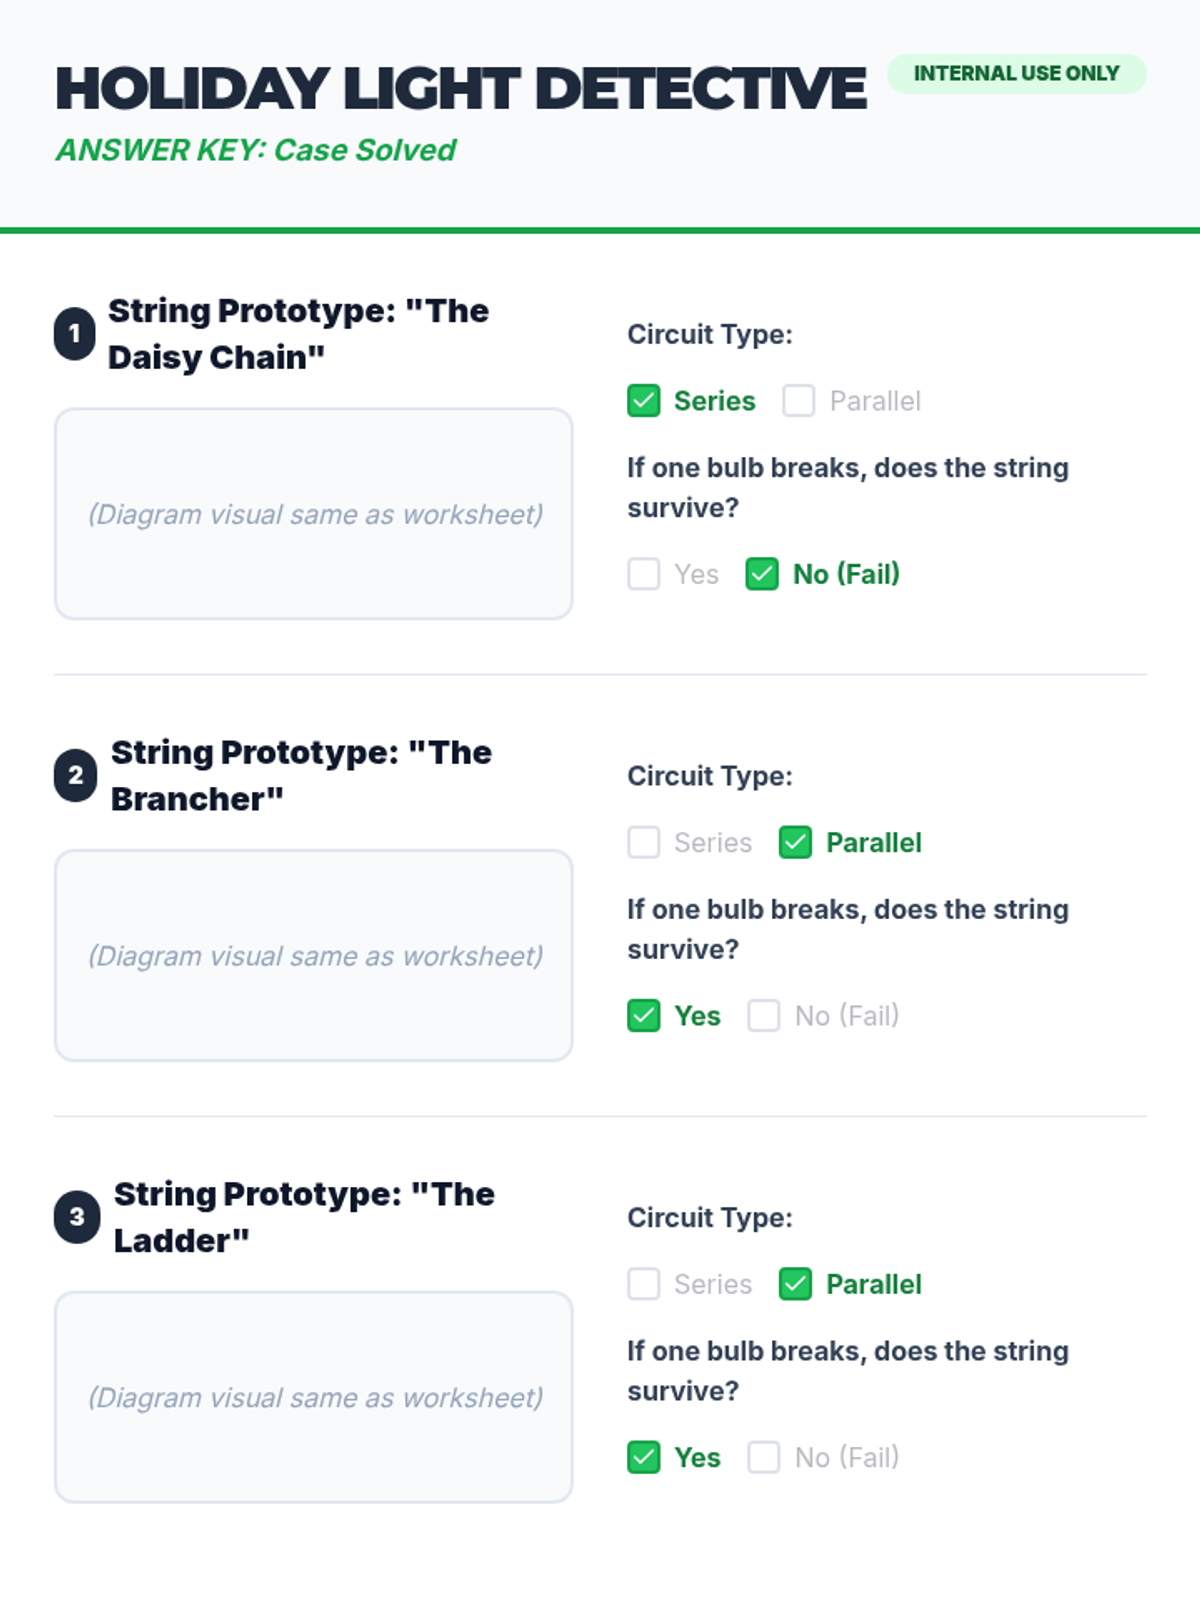The height and width of the screenshot is (1600, 1200).
Task: Toggle Parallel checkbox for The Ladder
Action: [796, 1284]
